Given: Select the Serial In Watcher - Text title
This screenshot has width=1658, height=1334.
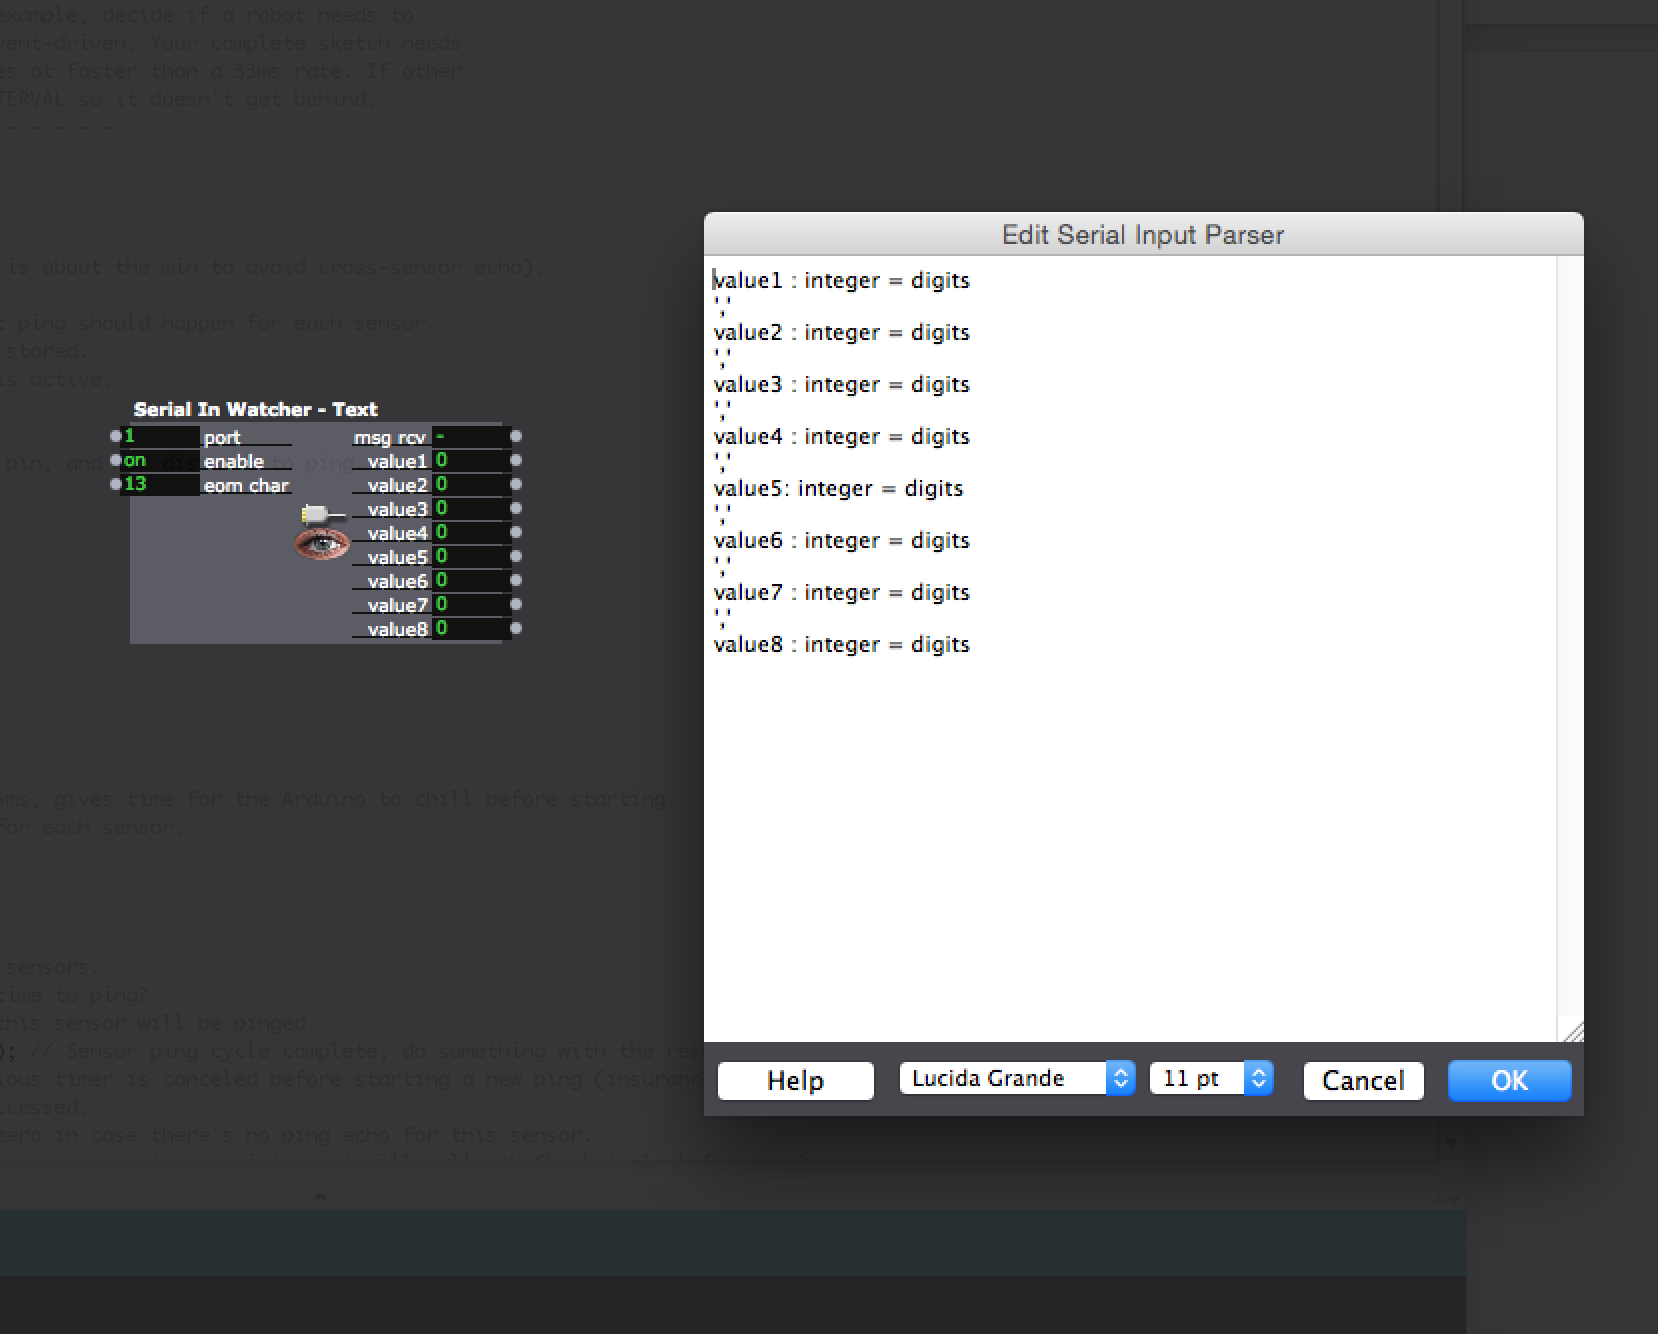Looking at the screenshot, I should (x=255, y=409).
